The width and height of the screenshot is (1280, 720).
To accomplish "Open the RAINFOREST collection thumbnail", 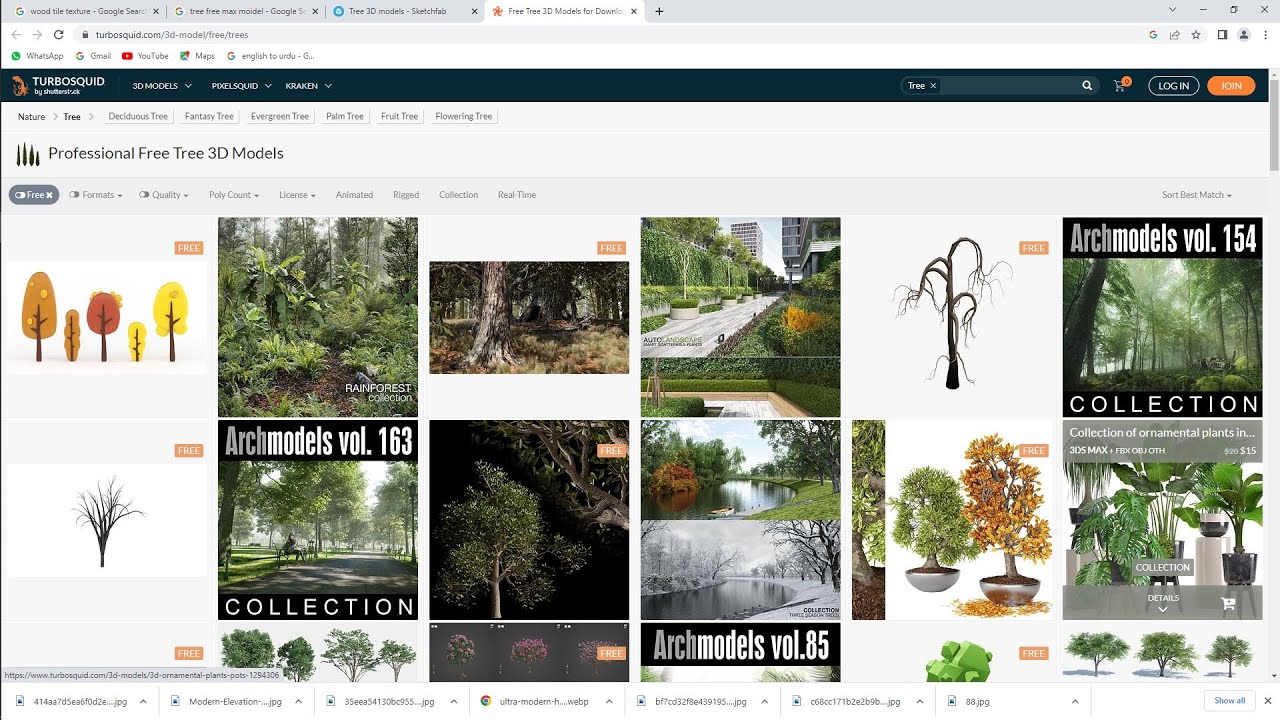I will point(318,317).
